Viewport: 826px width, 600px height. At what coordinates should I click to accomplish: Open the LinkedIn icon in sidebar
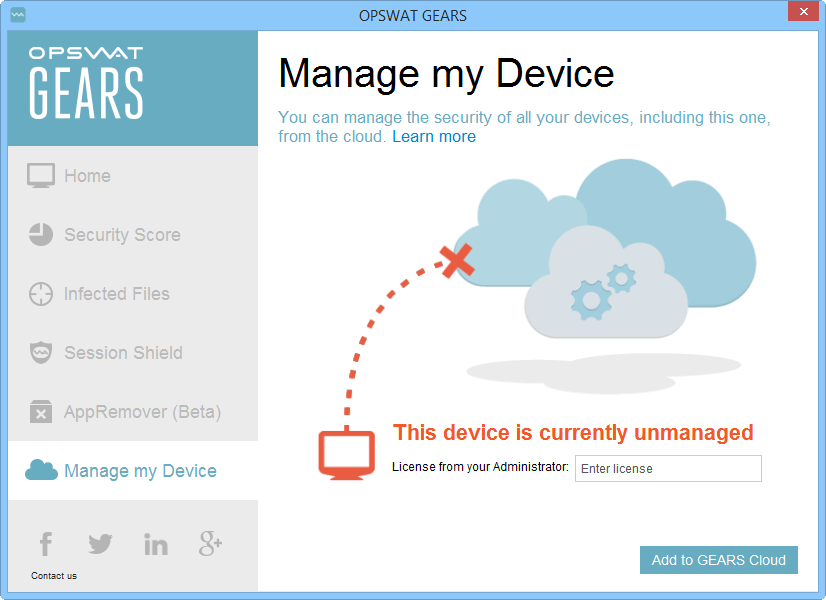156,544
